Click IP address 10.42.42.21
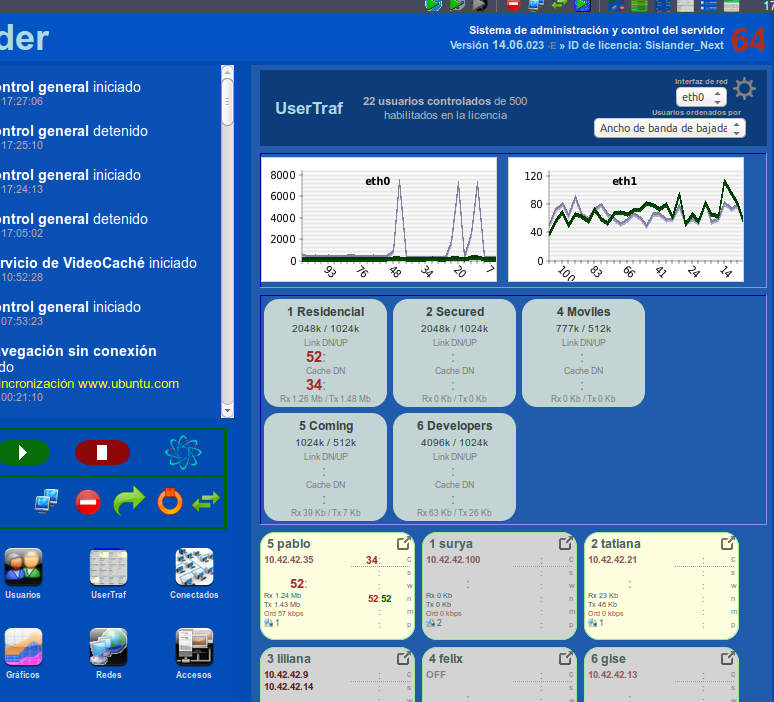 point(613,559)
